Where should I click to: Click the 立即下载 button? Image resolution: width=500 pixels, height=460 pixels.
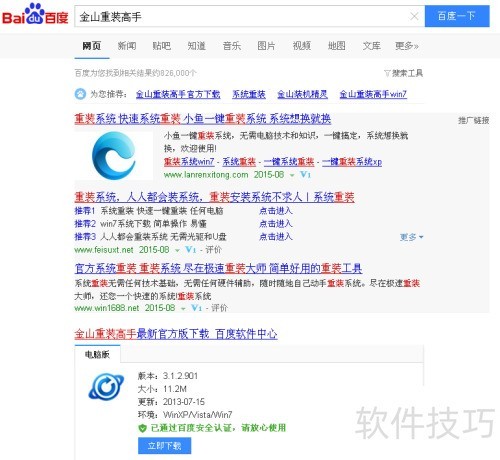pyautogui.click(x=165, y=446)
